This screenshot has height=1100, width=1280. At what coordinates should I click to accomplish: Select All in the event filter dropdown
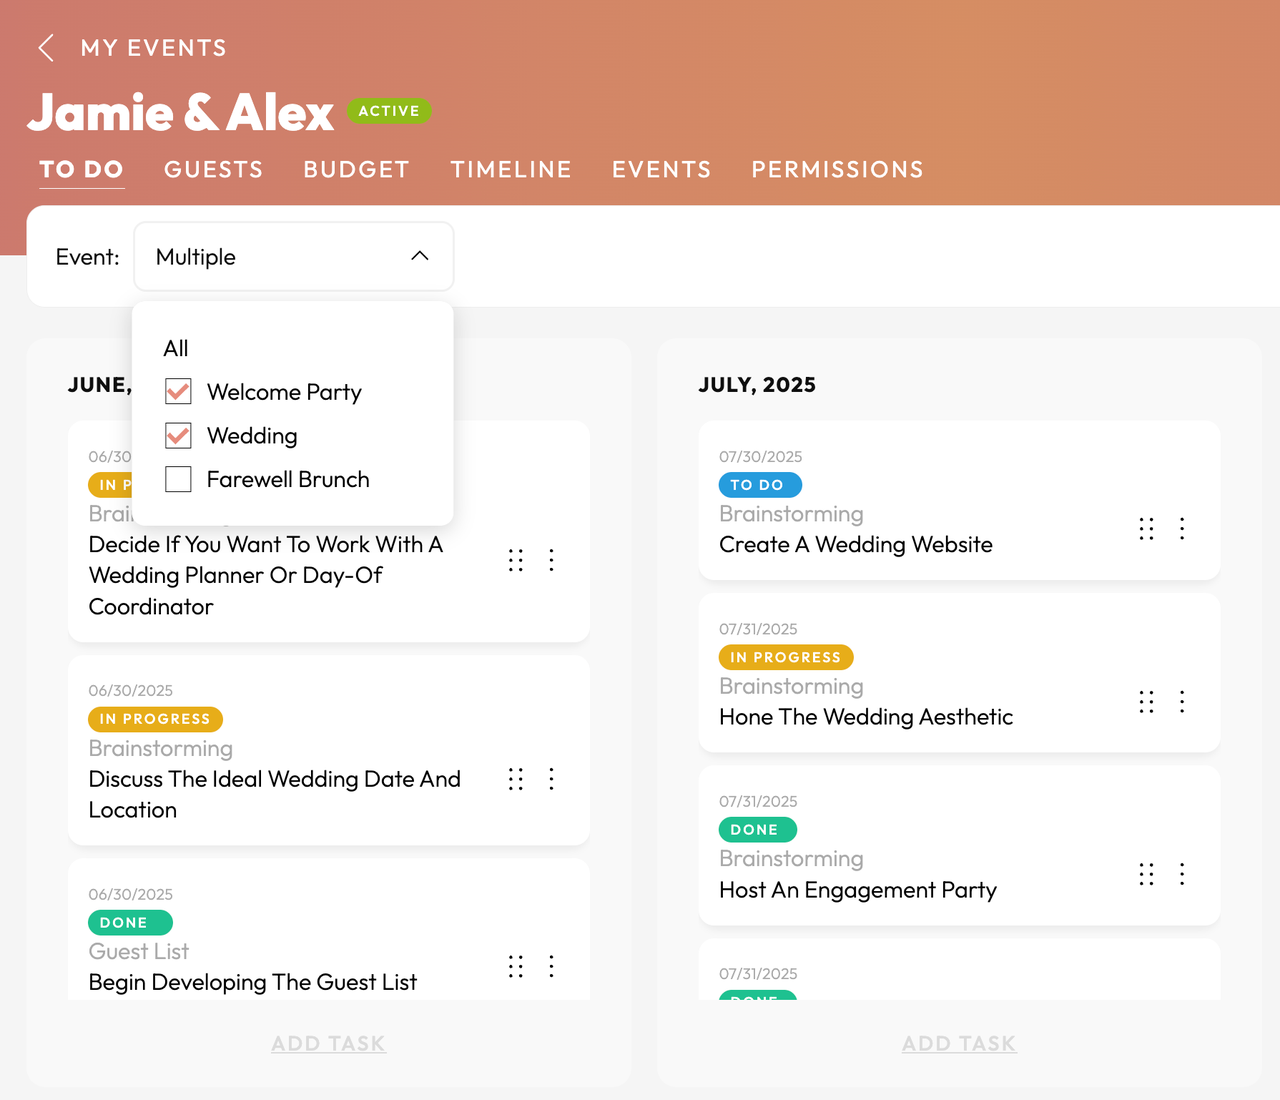pos(176,348)
